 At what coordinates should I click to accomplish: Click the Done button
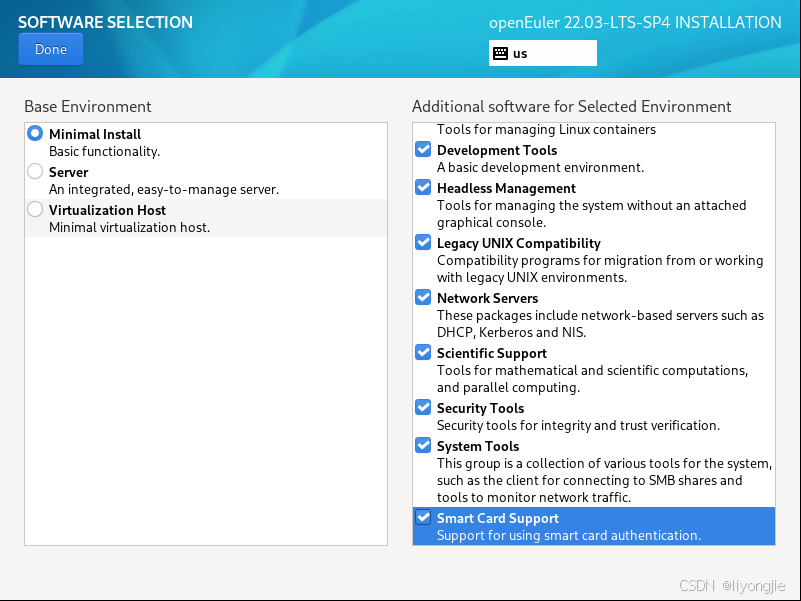(x=51, y=49)
